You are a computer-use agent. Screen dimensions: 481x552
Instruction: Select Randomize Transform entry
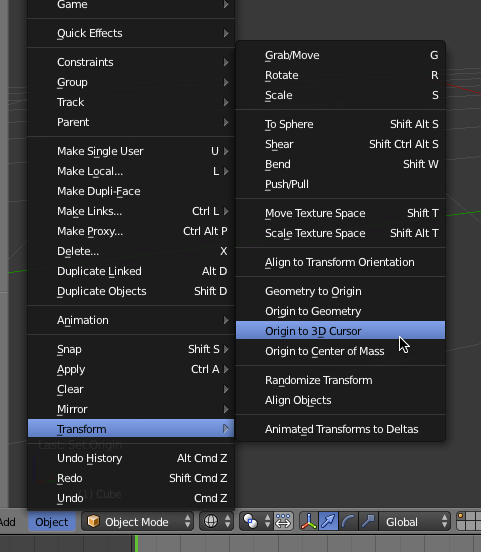(341, 380)
